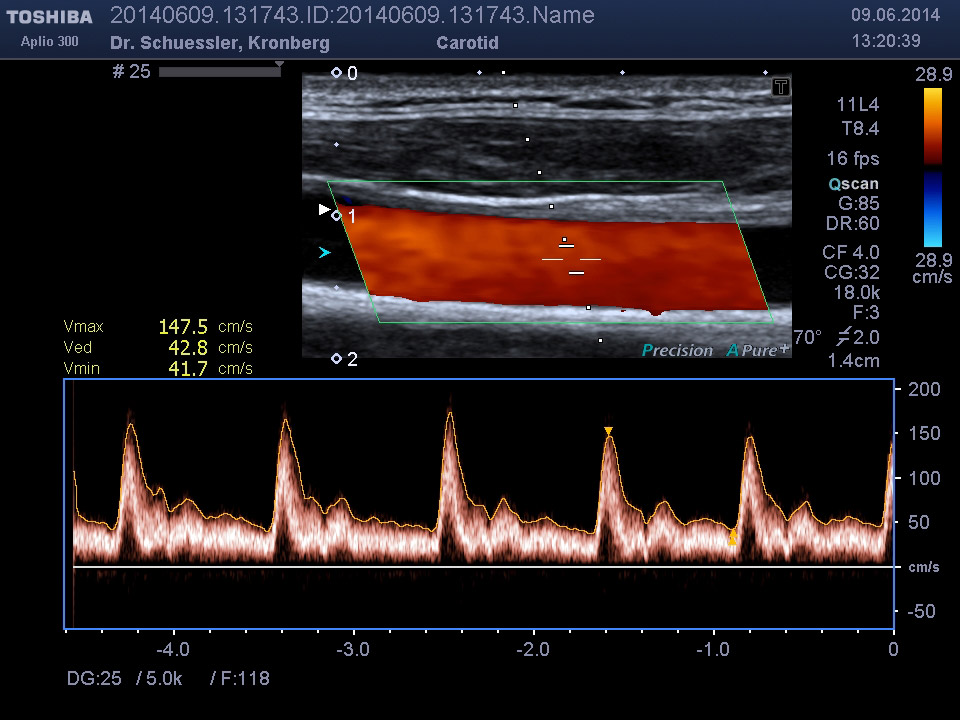Click the cyan Doppler gate depth arrow
Image resolution: width=960 pixels, height=720 pixels.
pyautogui.click(x=323, y=253)
